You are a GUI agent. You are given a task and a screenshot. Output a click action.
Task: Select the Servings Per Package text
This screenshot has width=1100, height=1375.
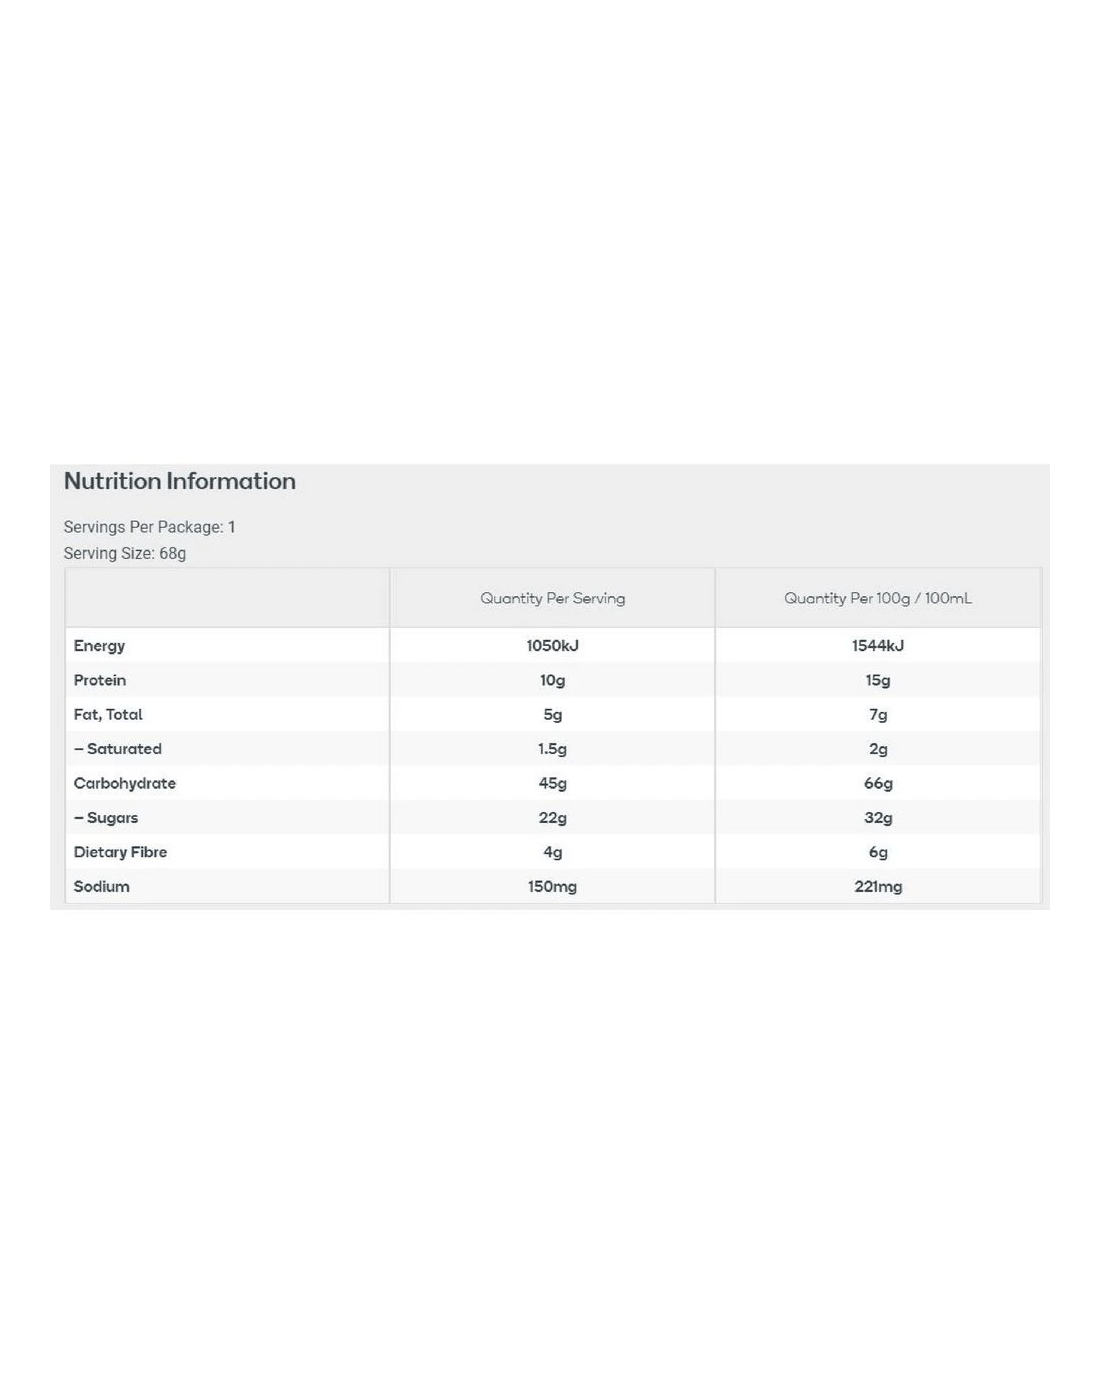149,527
